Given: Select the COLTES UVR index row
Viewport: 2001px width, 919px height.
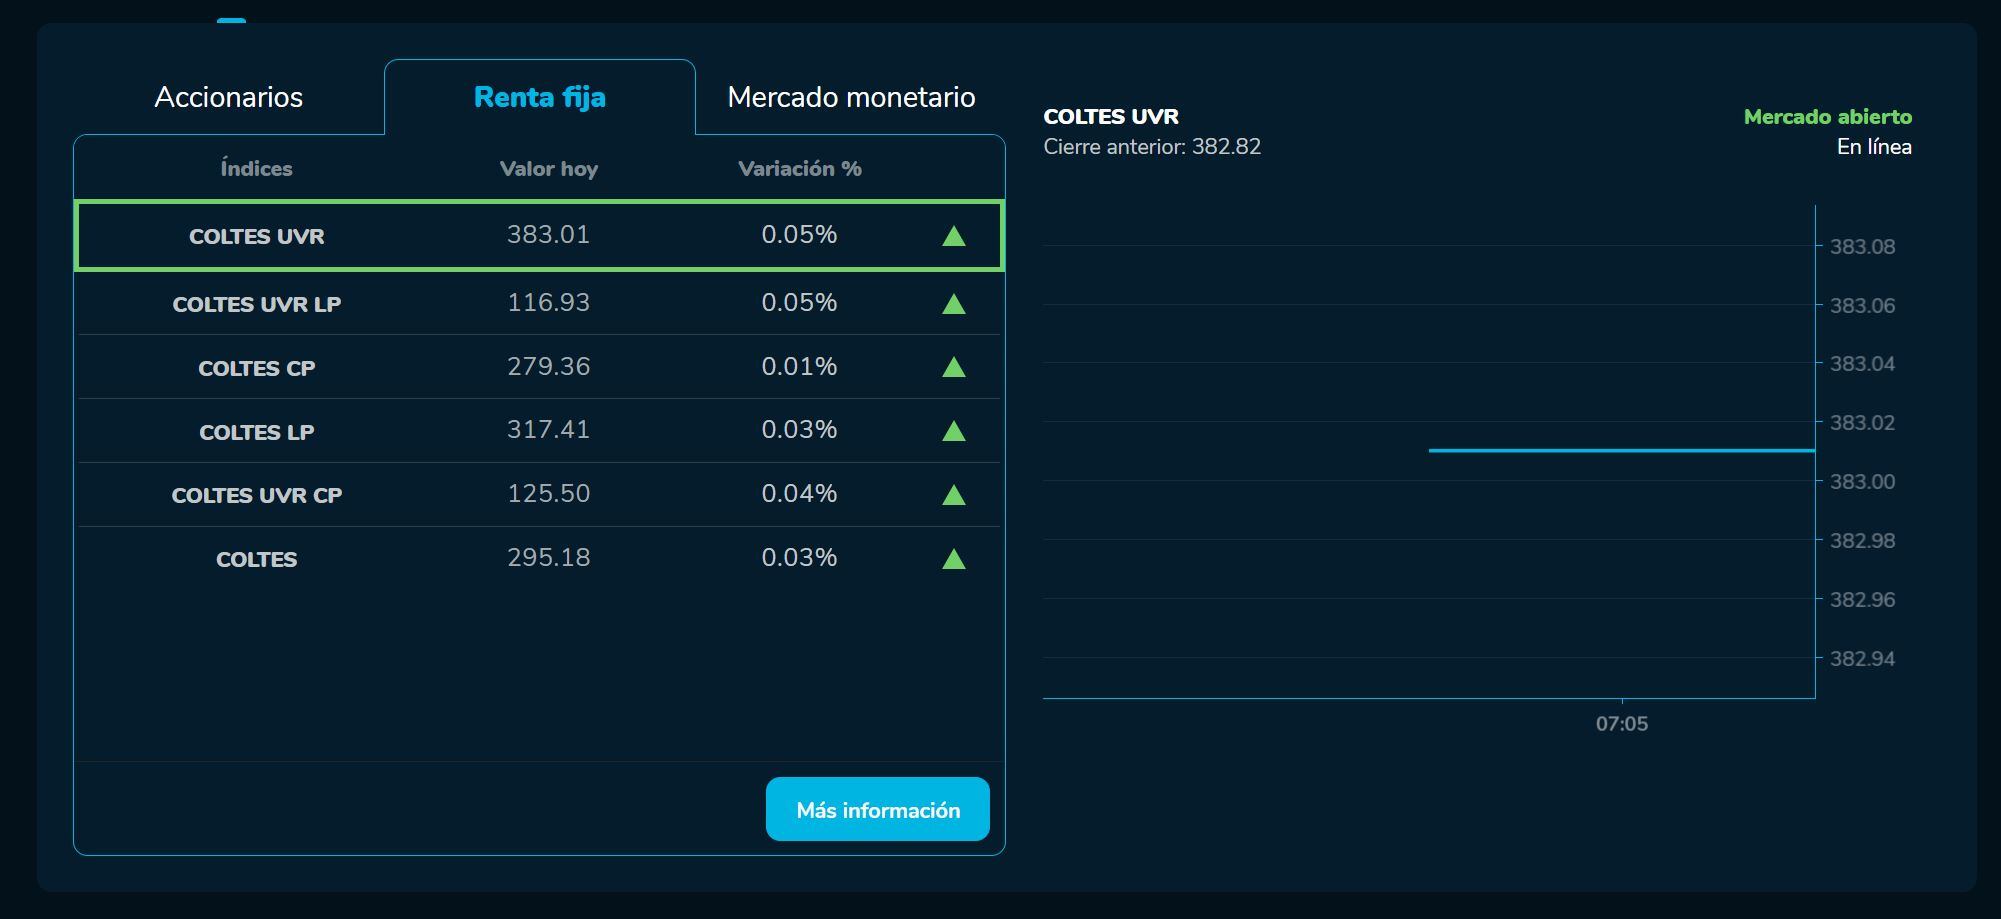Looking at the screenshot, I should (257, 236).
